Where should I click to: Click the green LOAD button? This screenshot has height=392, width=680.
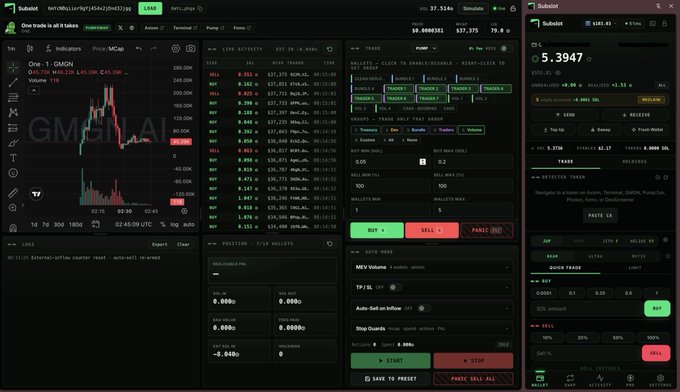[x=150, y=8]
